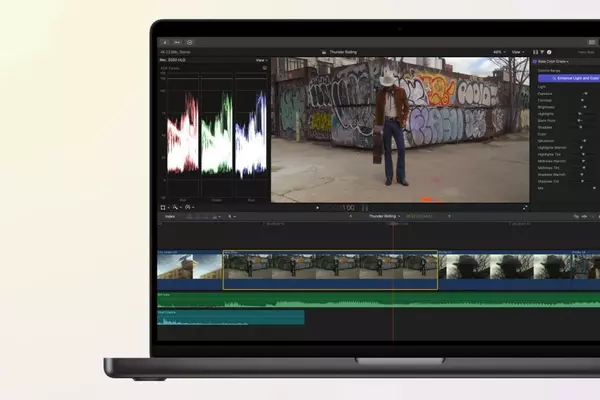
Task: Click the import media icon in toolbar
Action: pyautogui.click(x=165, y=42)
